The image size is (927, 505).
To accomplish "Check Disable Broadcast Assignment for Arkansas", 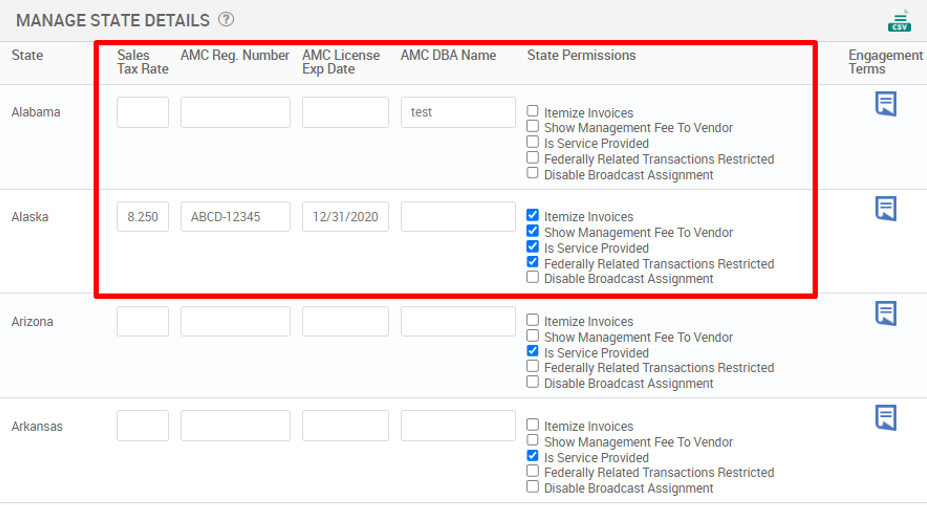I will click(533, 486).
